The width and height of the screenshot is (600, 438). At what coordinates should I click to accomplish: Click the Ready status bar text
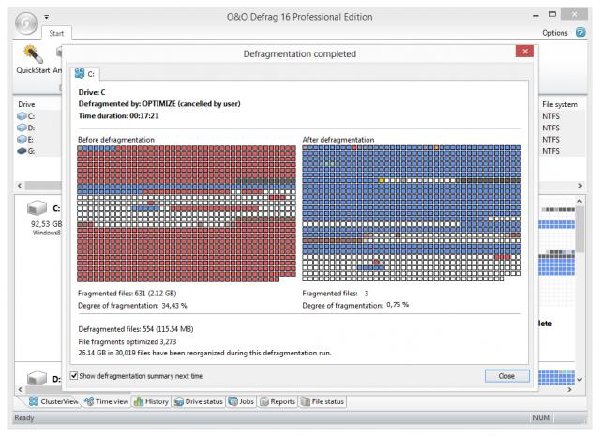(24, 418)
